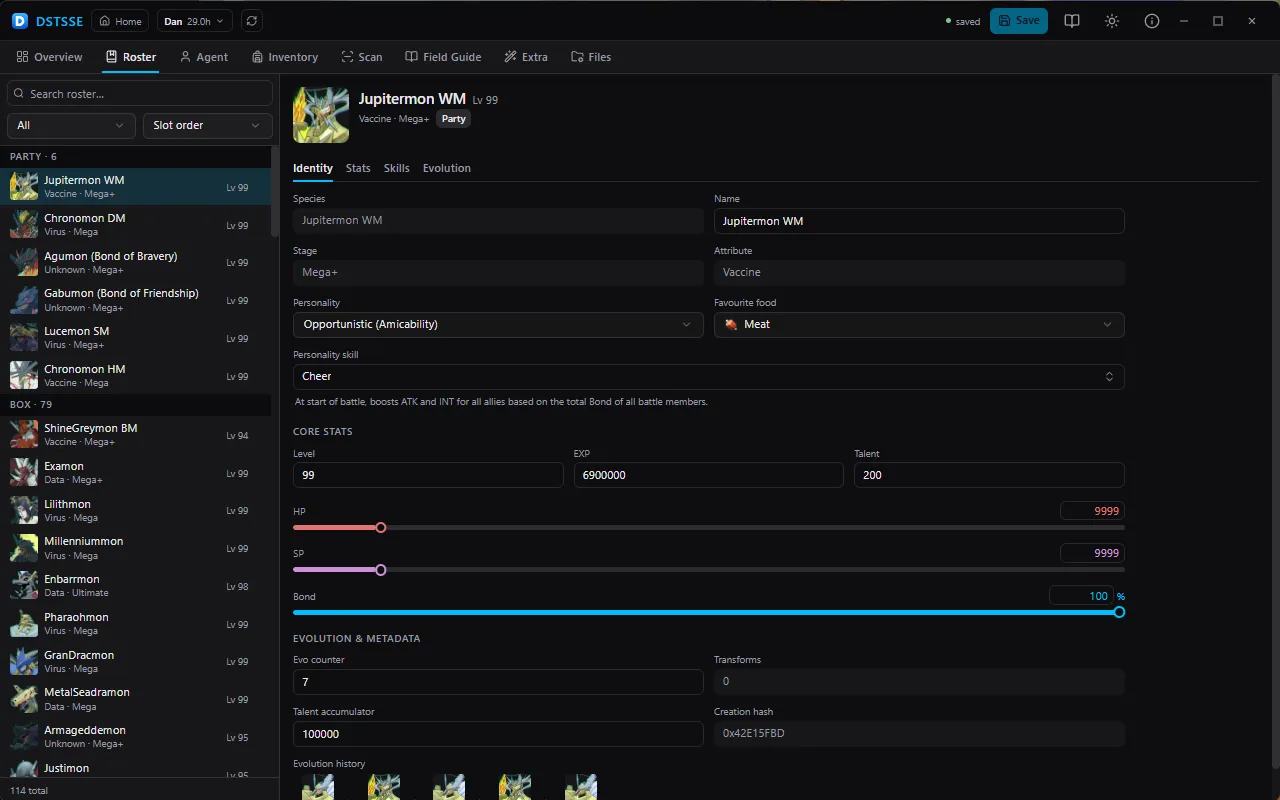
Task: Toggle the sun theme icon
Action: [x=1112, y=21]
